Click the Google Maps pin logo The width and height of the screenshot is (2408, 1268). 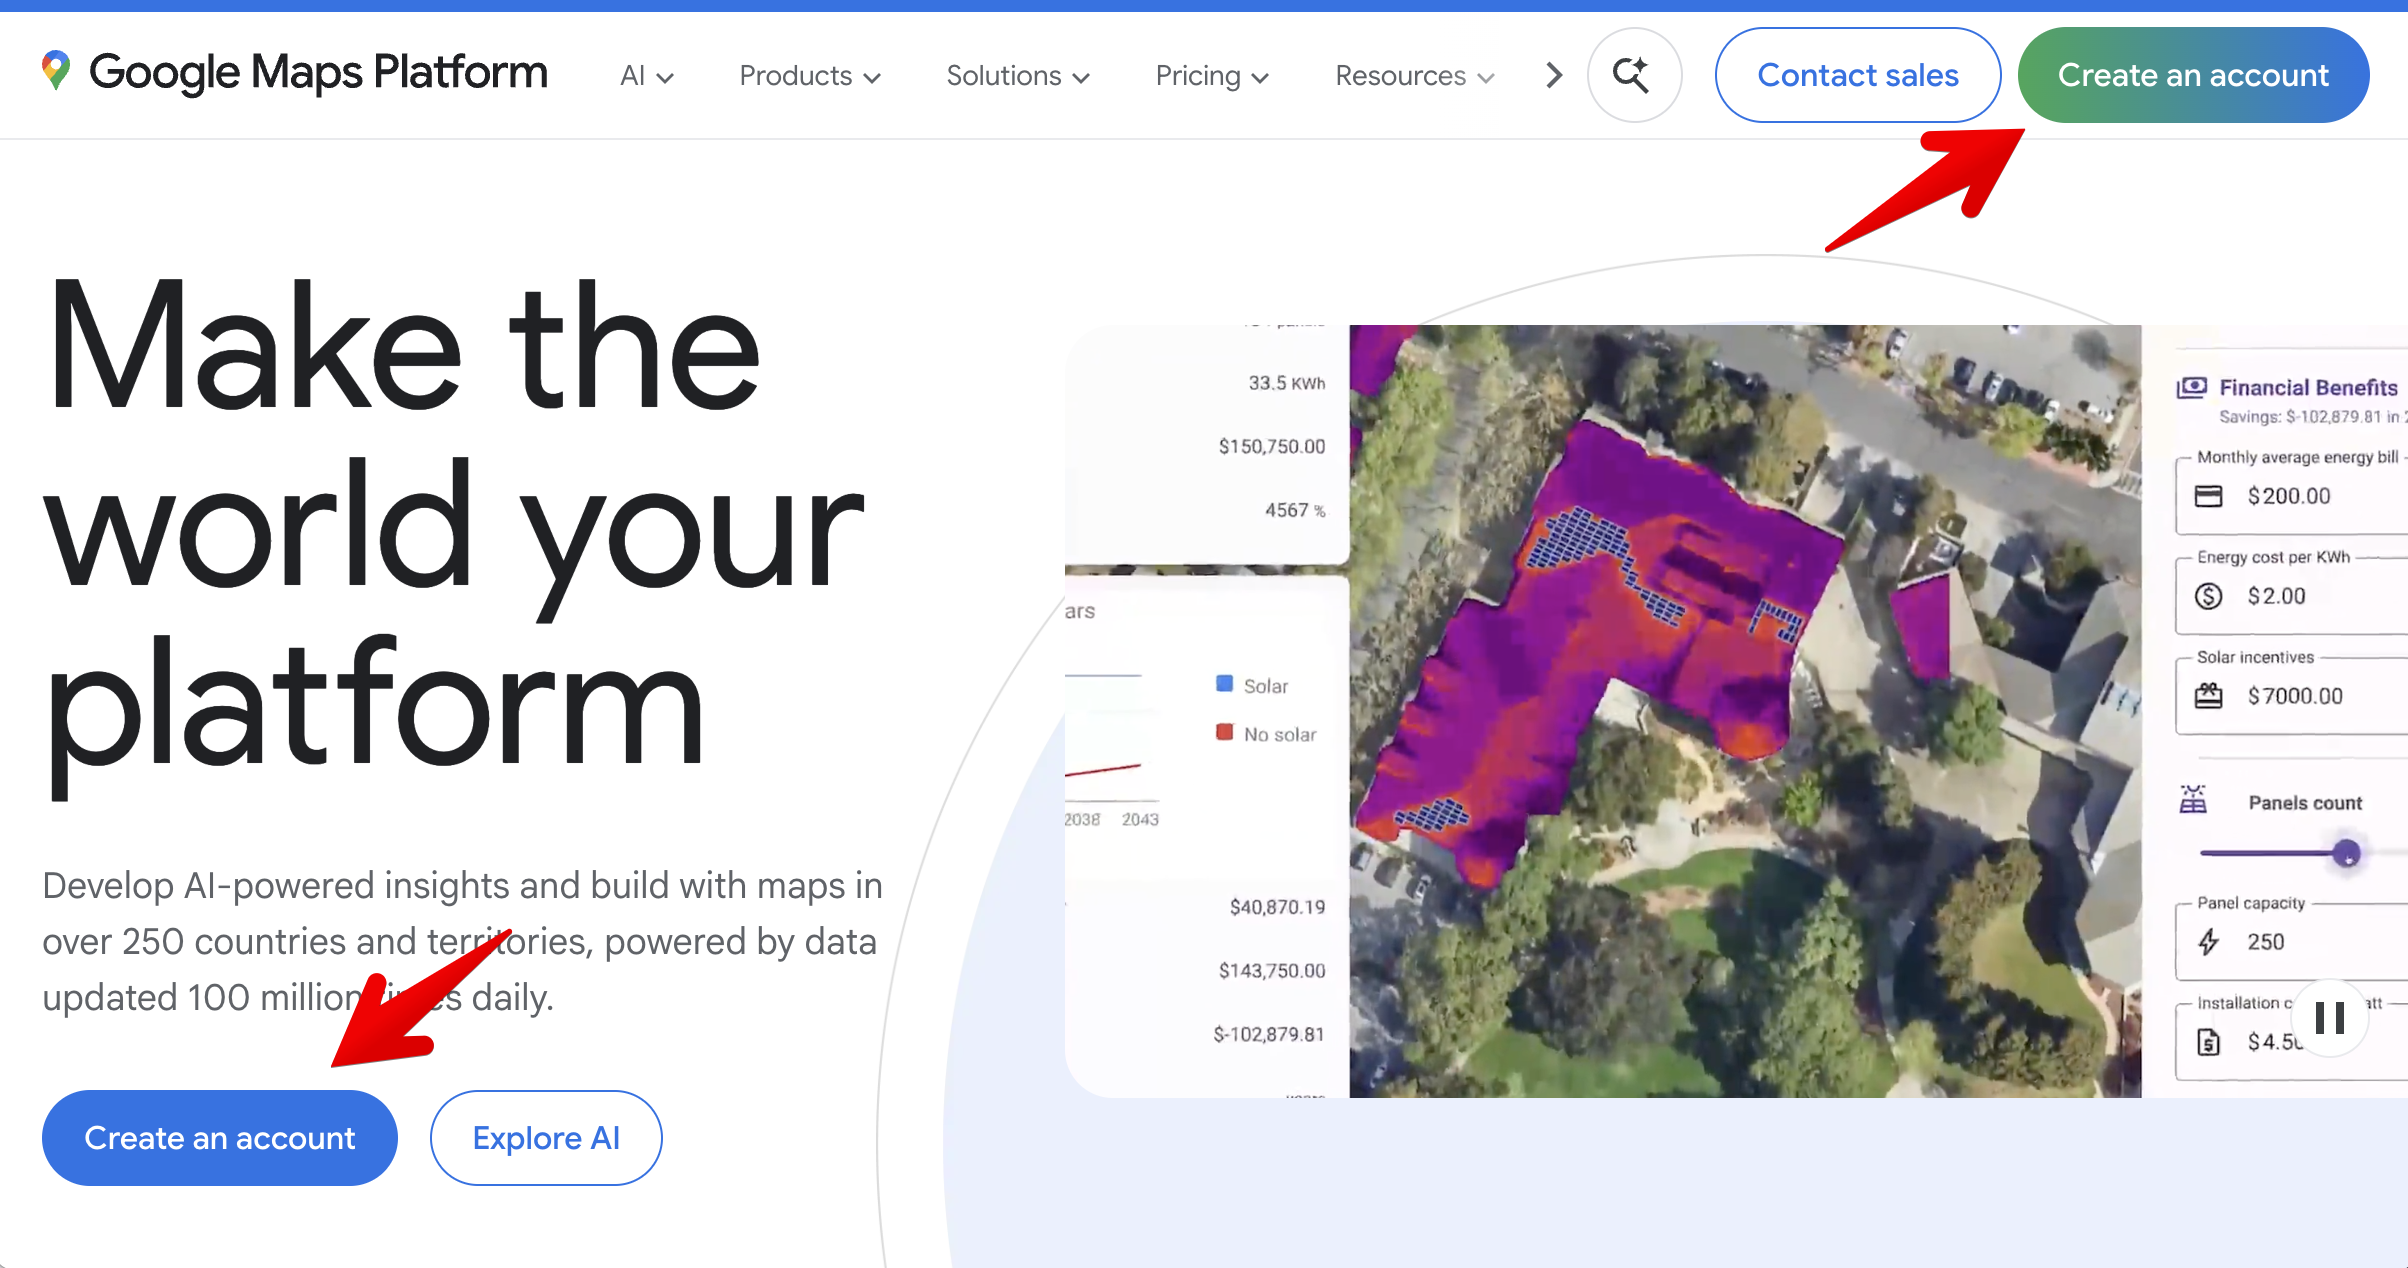pyautogui.click(x=56, y=71)
